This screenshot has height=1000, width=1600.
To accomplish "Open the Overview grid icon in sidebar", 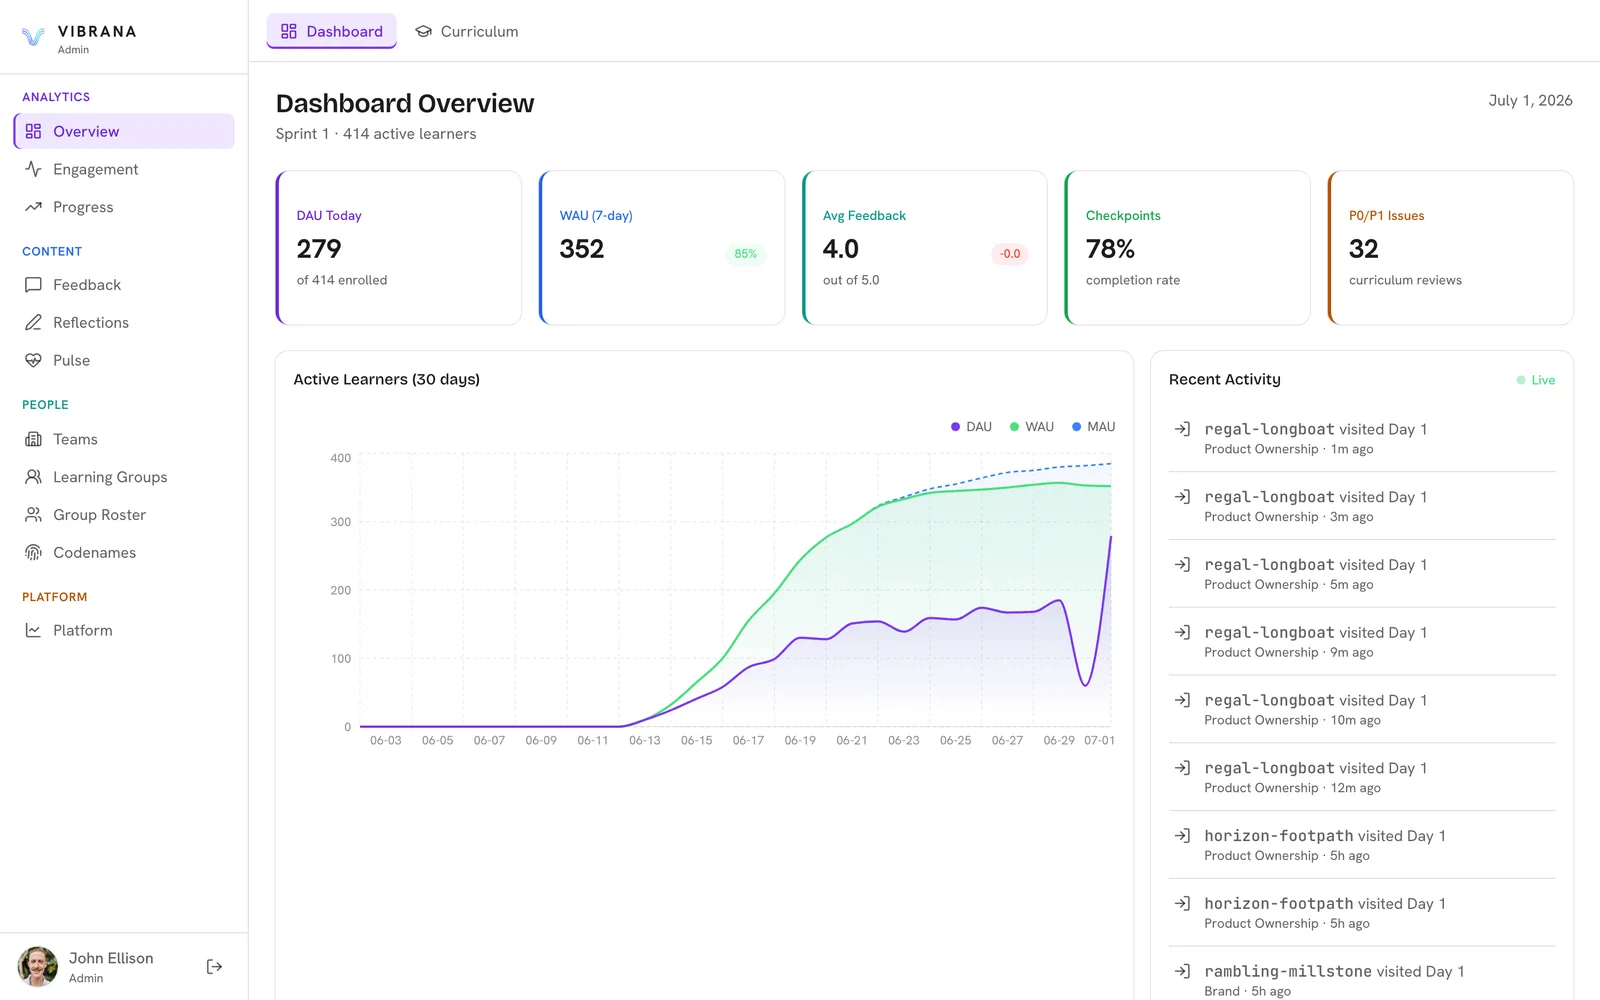I will pos(33,131).
